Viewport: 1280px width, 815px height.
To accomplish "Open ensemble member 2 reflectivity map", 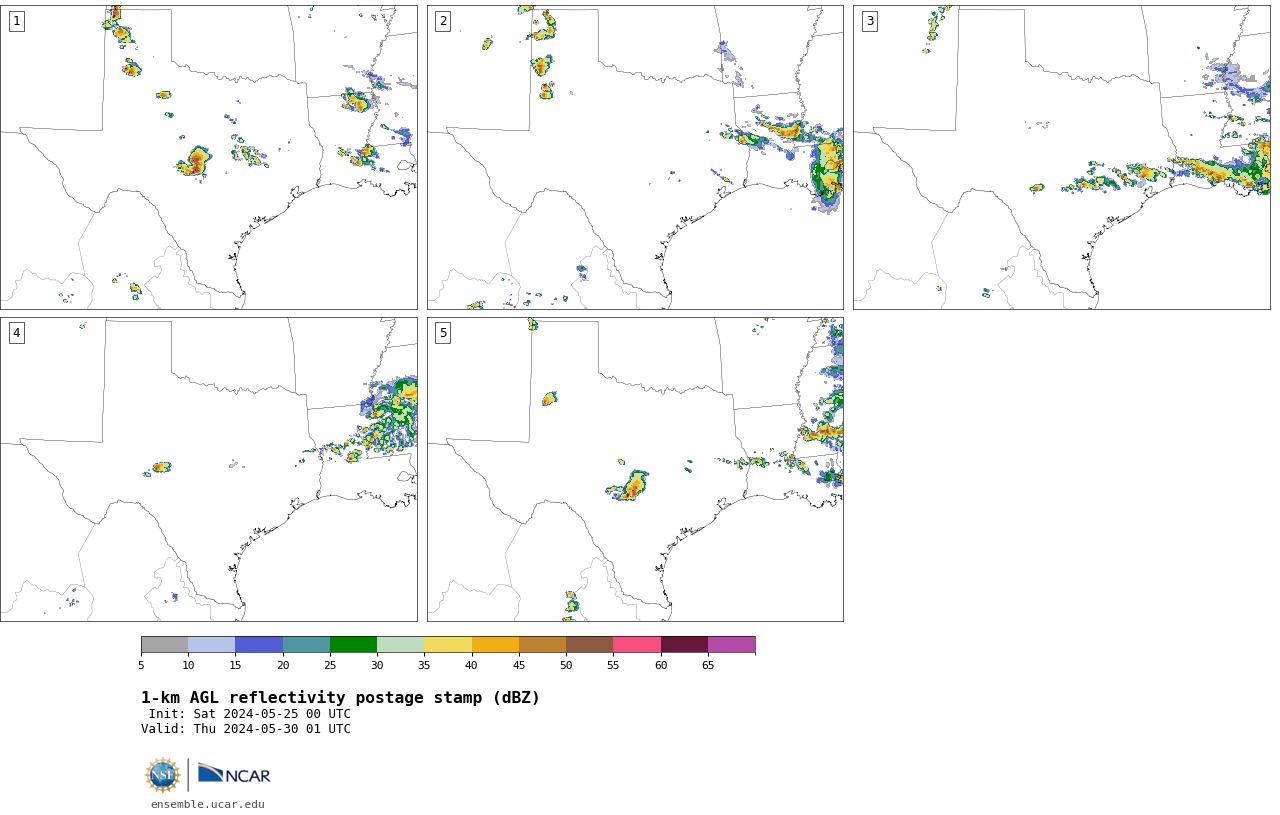I will tap(635, 157).
